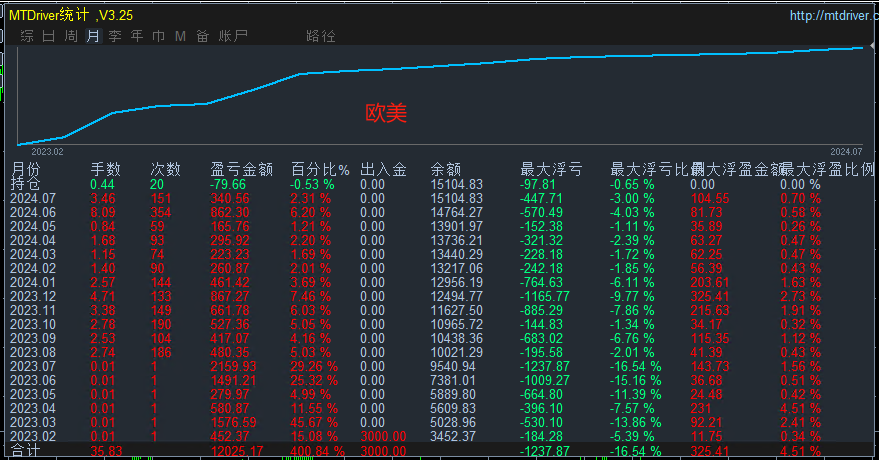
Task: Open the 账户 account tab
Action: click(x=233, y=36)
